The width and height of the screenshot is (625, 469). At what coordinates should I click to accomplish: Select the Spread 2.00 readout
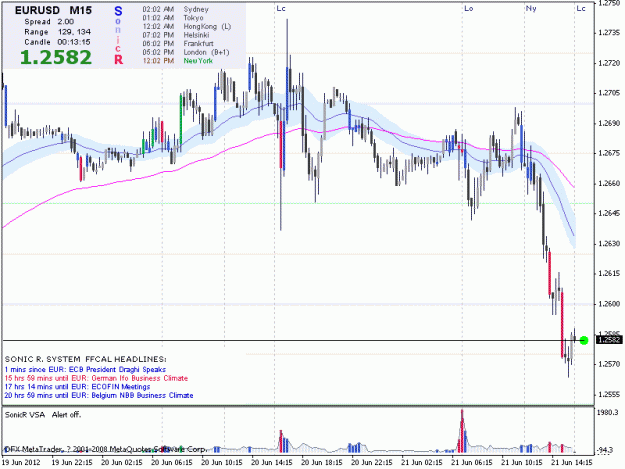(x=49, y=22)
